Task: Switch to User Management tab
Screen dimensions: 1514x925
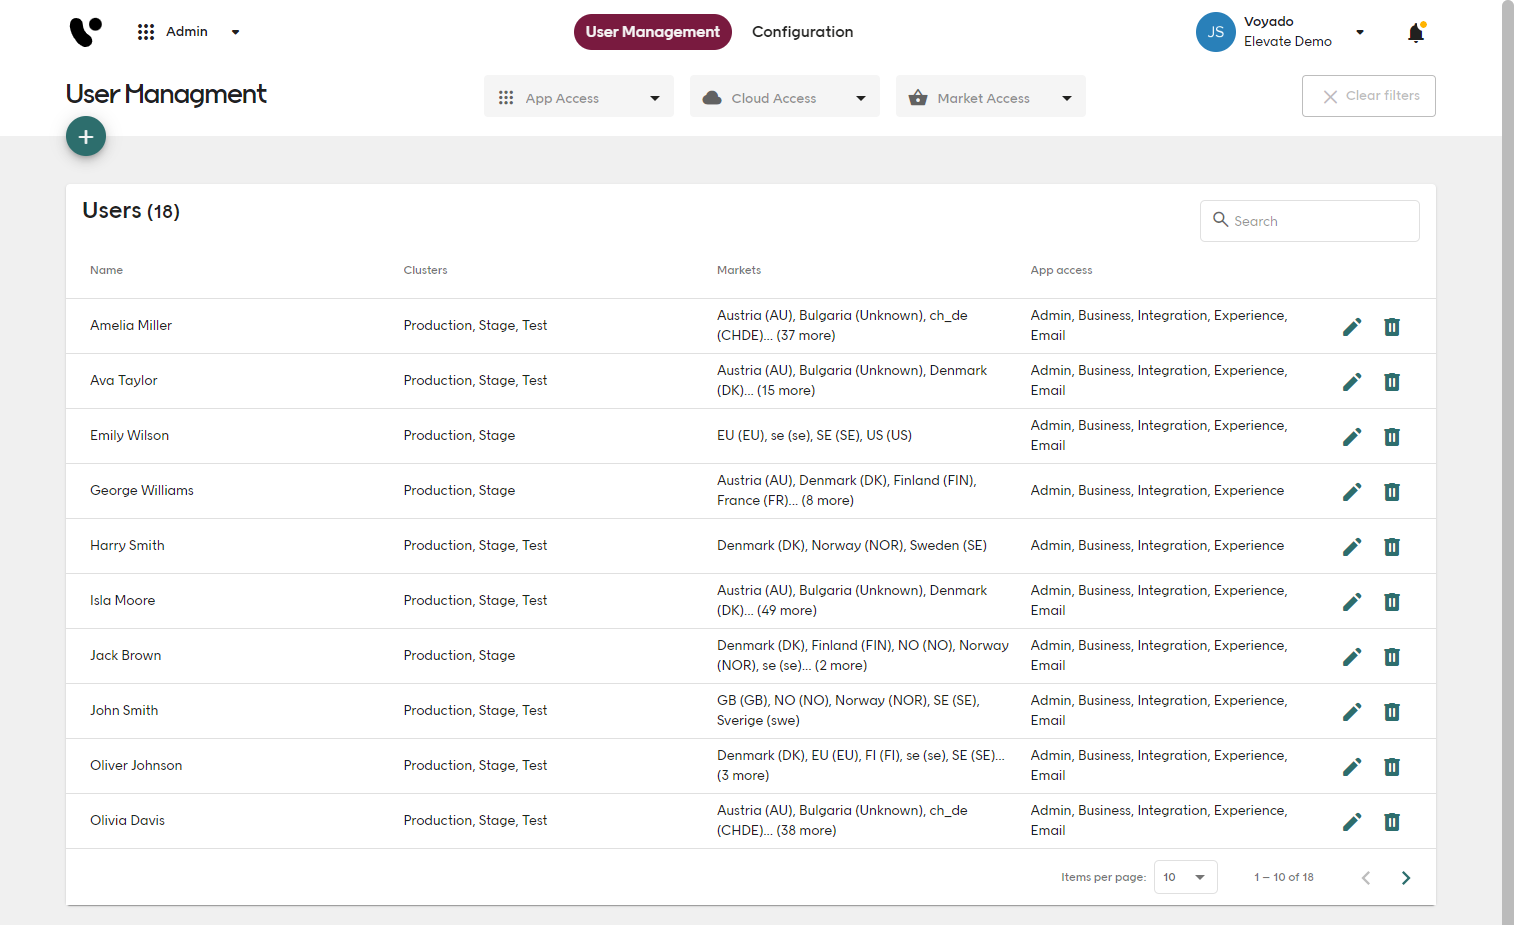Action: click(653, 32)
